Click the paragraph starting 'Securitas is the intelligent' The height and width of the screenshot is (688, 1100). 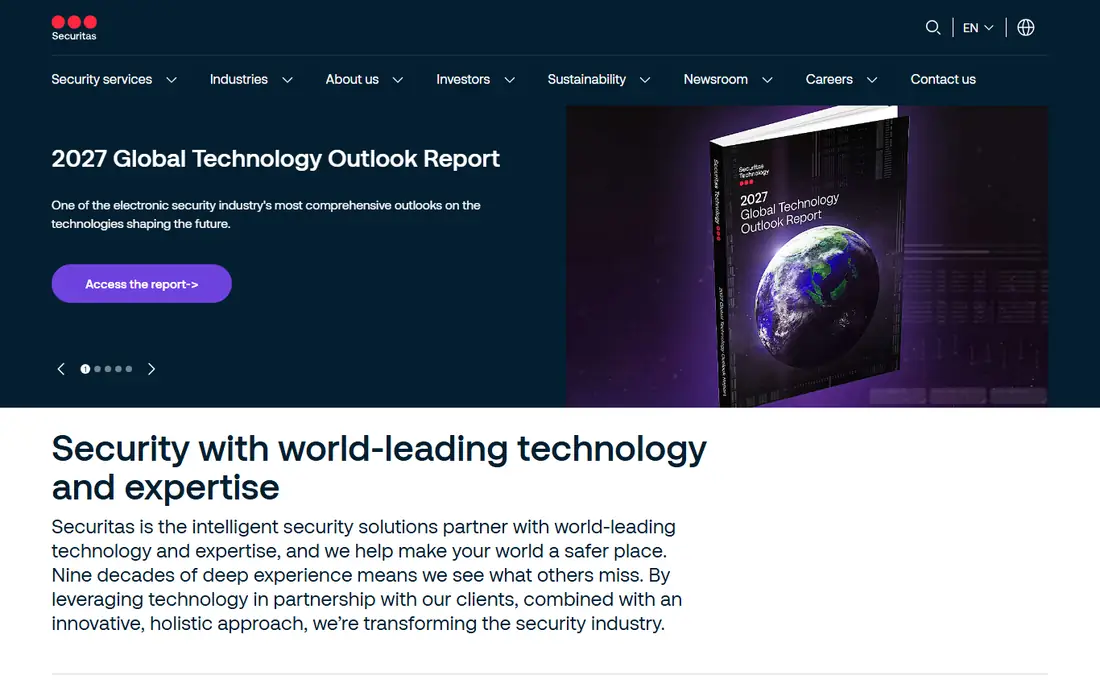(x=367, y=575)
